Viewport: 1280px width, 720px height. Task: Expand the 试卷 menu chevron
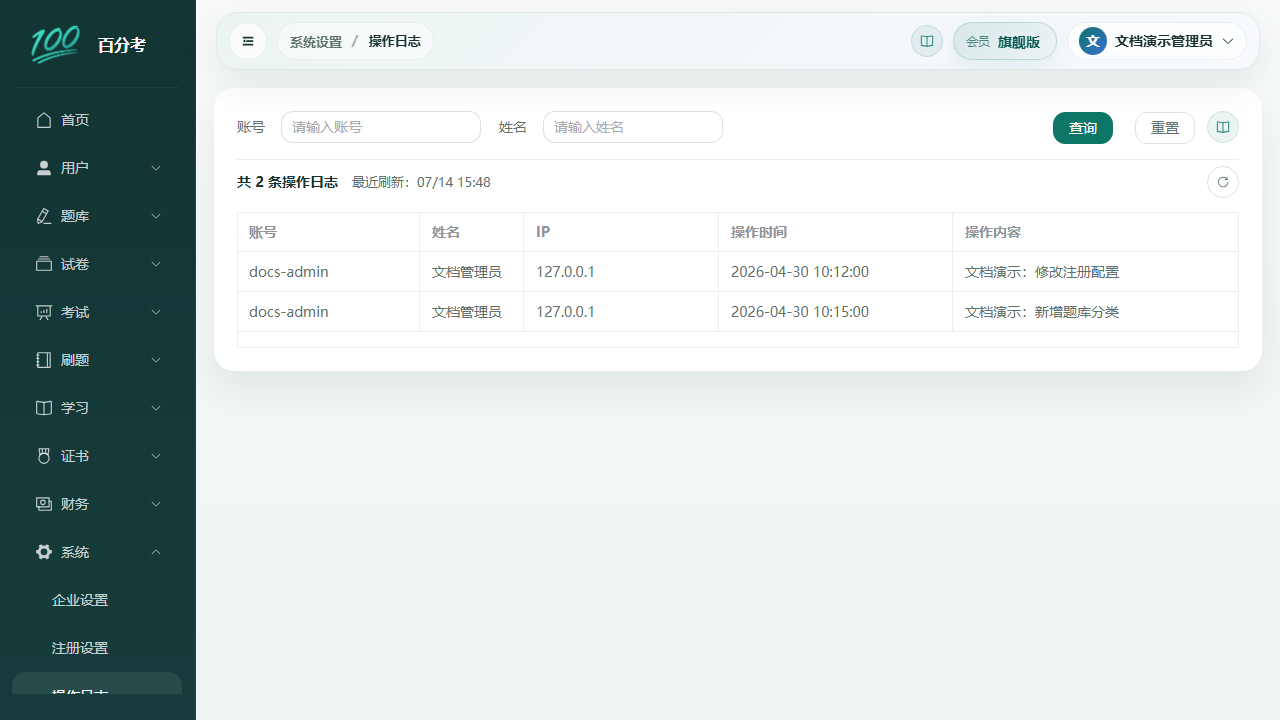coord(156,264)
